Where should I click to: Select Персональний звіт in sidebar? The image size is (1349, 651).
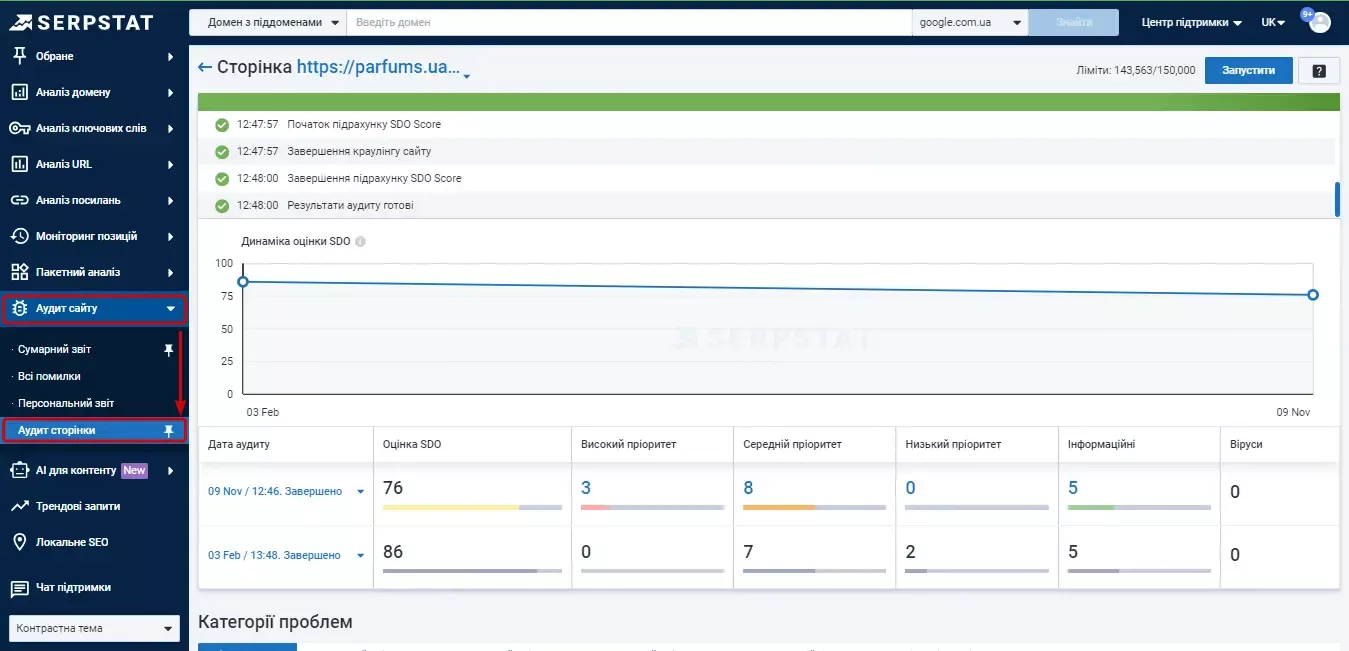coord(66,403)
